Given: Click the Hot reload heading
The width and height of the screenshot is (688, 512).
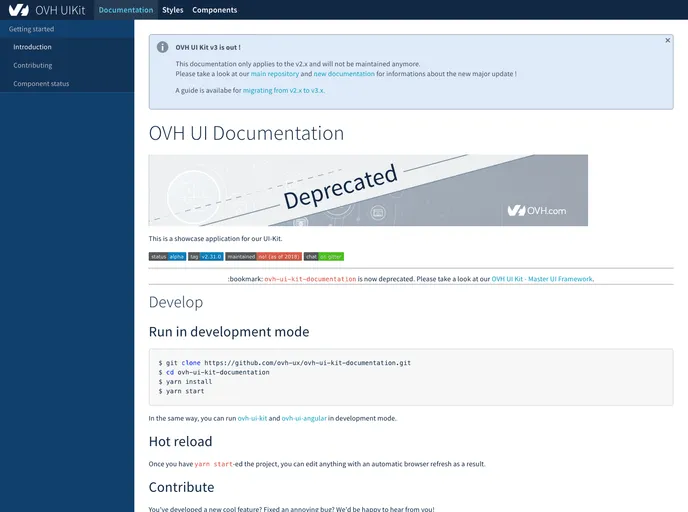Looking at the screenshot, I should coord(180,441).
